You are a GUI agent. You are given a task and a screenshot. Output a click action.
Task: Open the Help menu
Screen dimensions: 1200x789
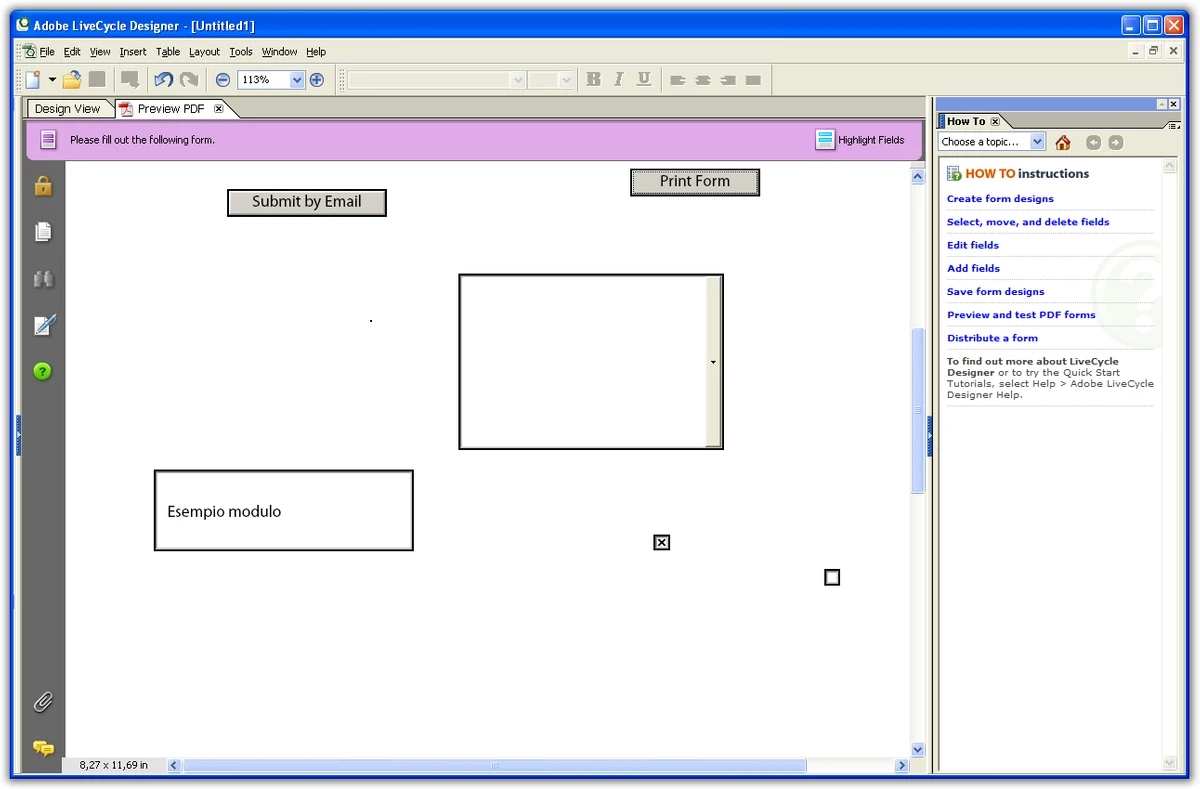(x=316, y=52)
